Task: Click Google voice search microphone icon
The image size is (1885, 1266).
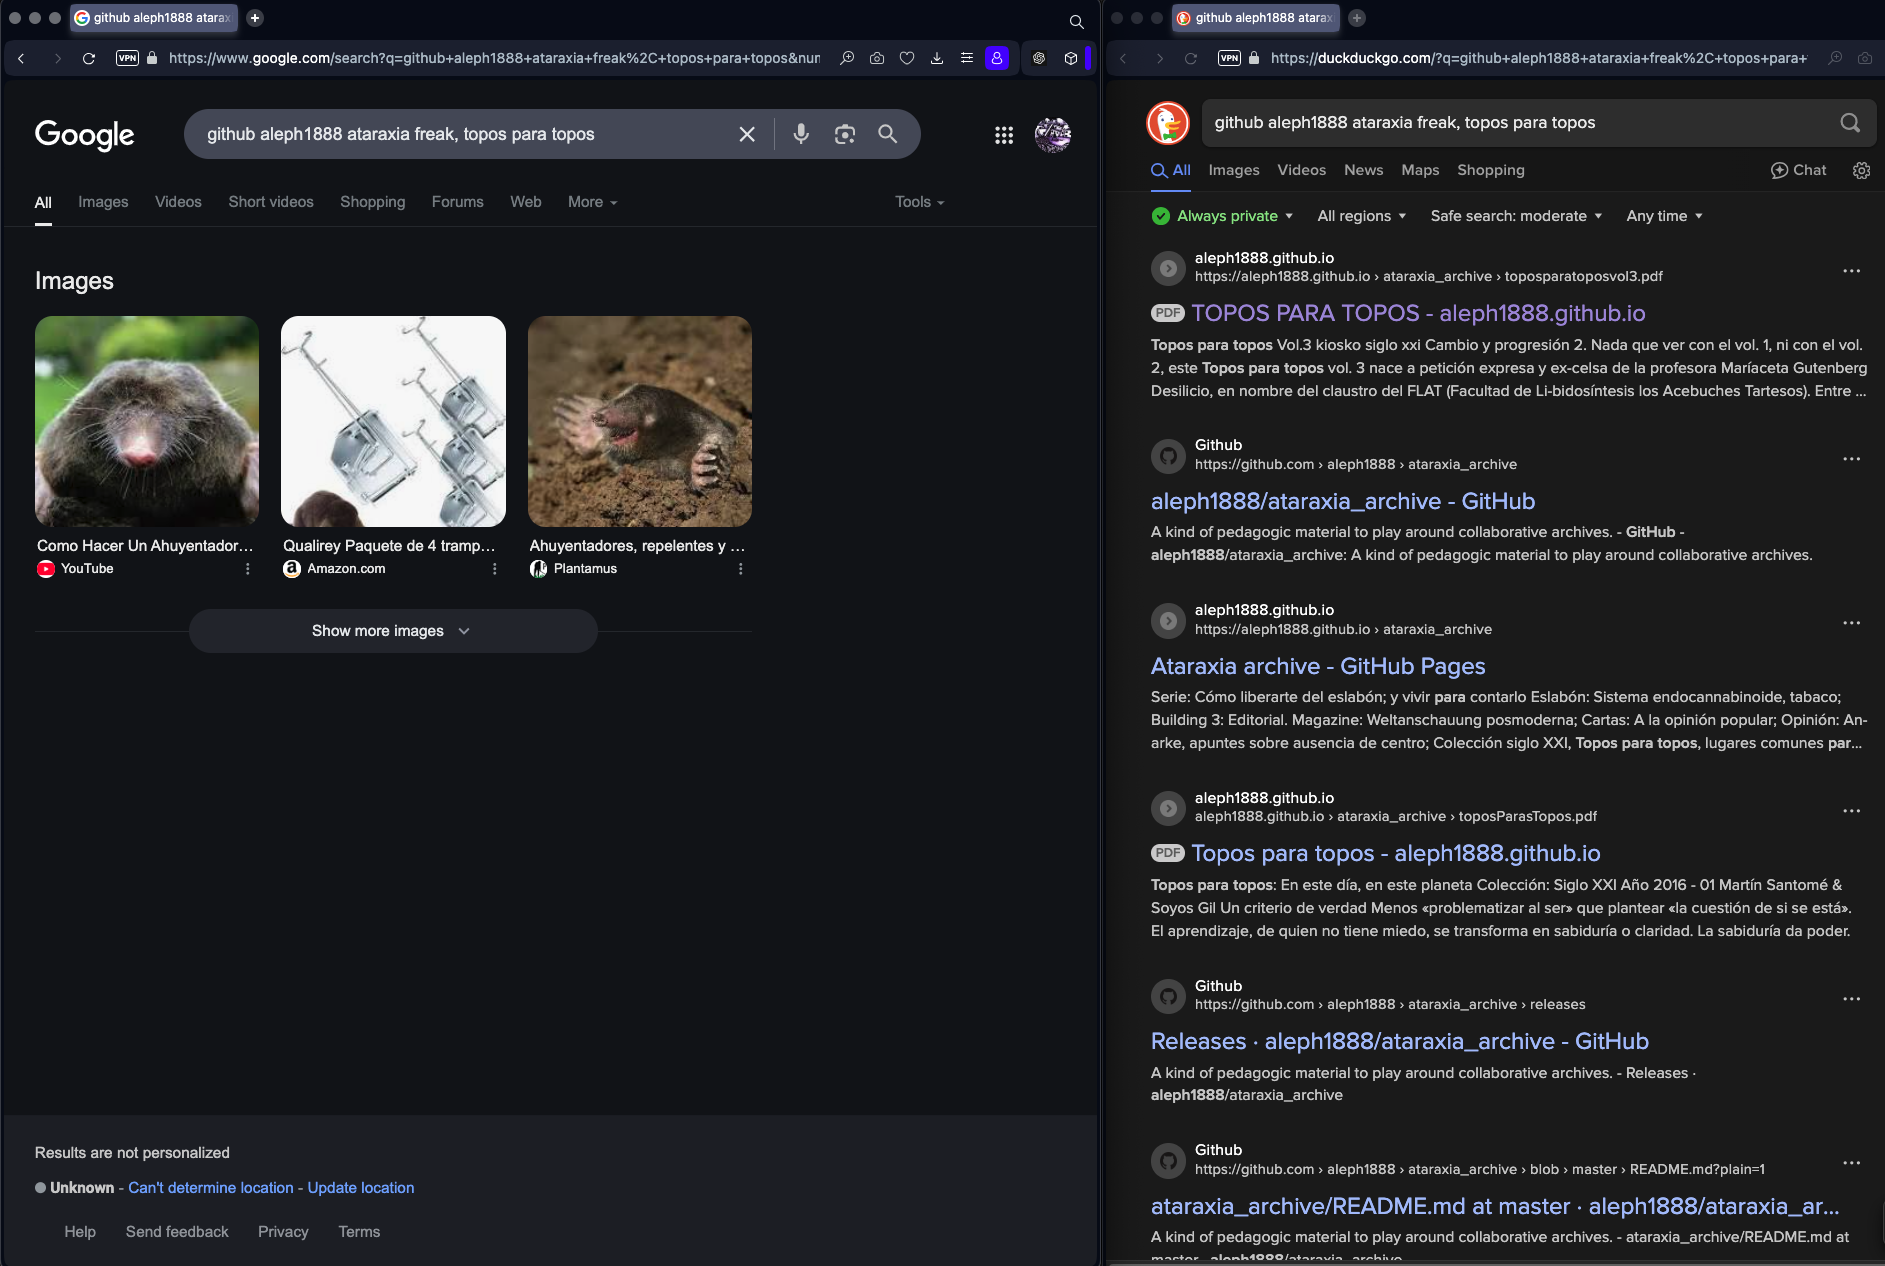Action: 801,134
